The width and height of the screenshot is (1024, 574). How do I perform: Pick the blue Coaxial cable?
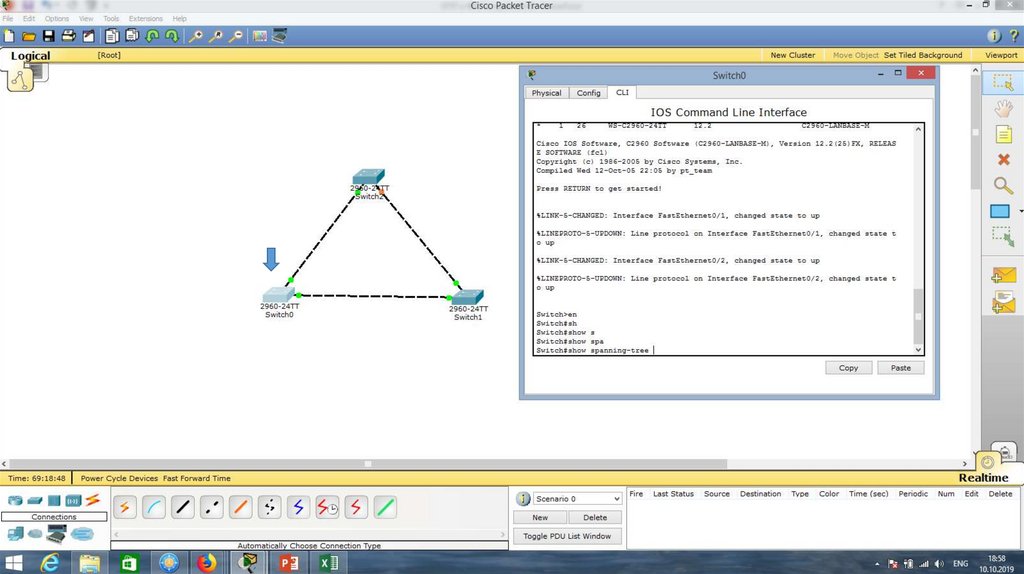pos(298,507)
